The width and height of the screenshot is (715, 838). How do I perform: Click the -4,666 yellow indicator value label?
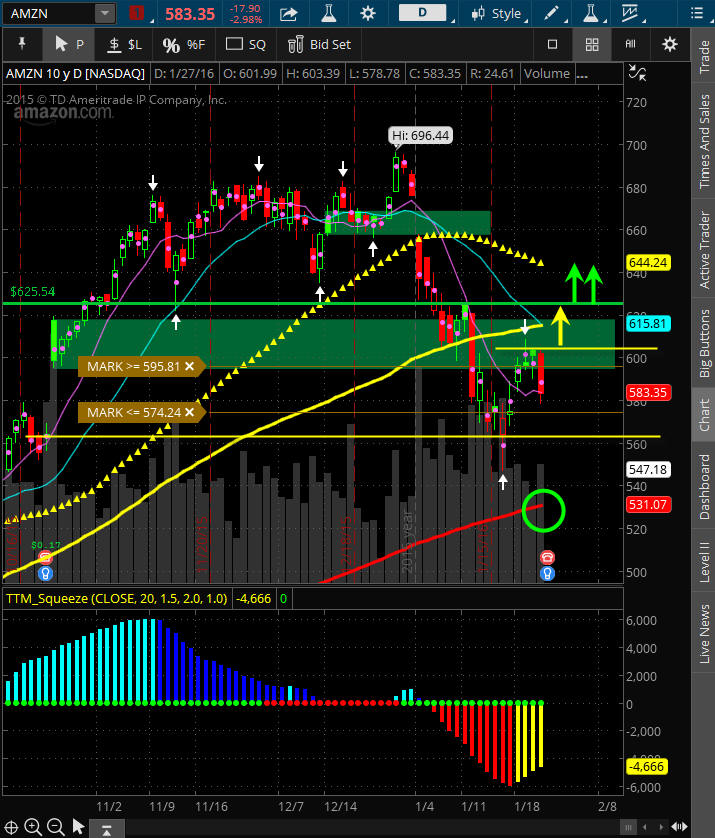pos(647,766)
